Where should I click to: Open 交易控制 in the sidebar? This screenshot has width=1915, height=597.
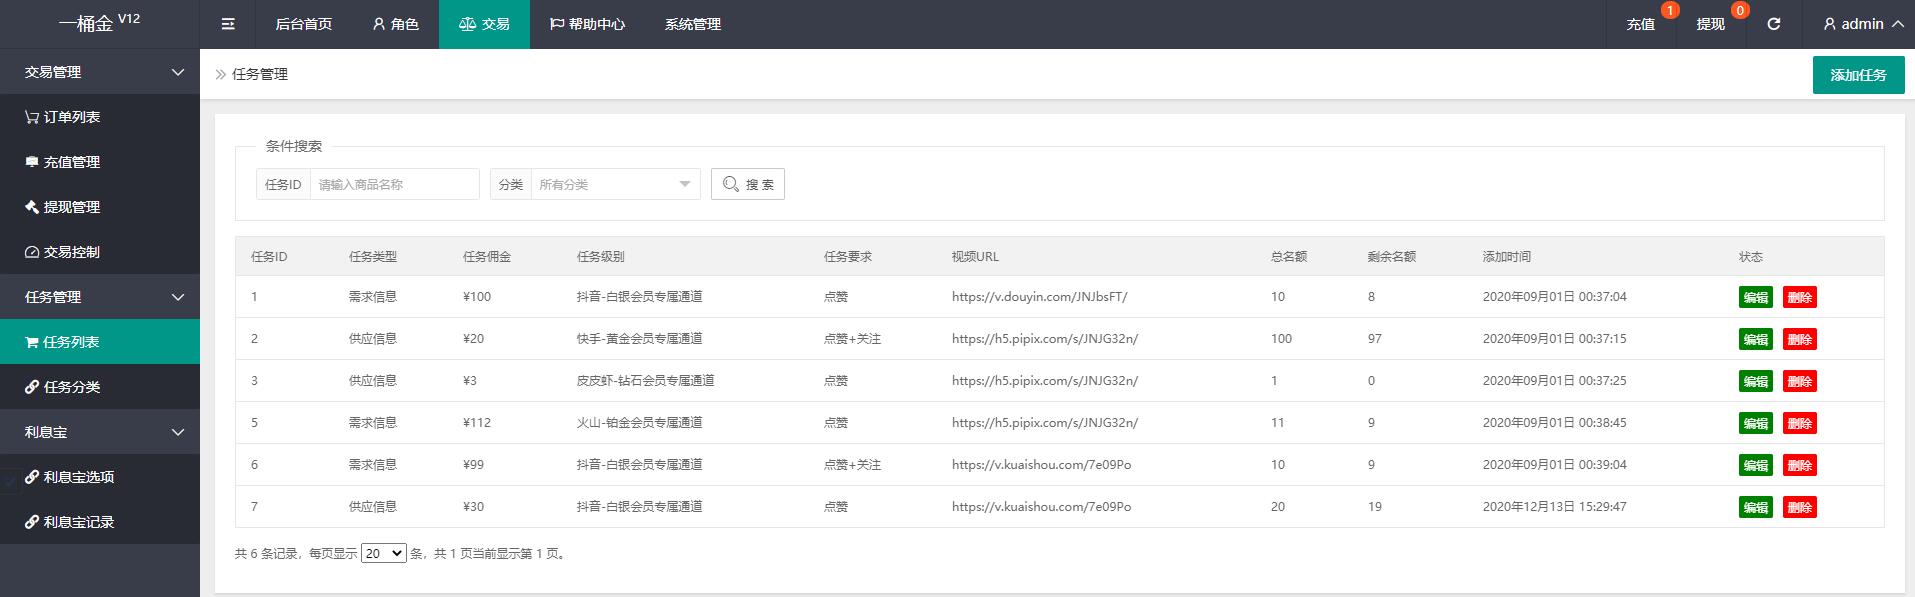click(x=100, y=252)
